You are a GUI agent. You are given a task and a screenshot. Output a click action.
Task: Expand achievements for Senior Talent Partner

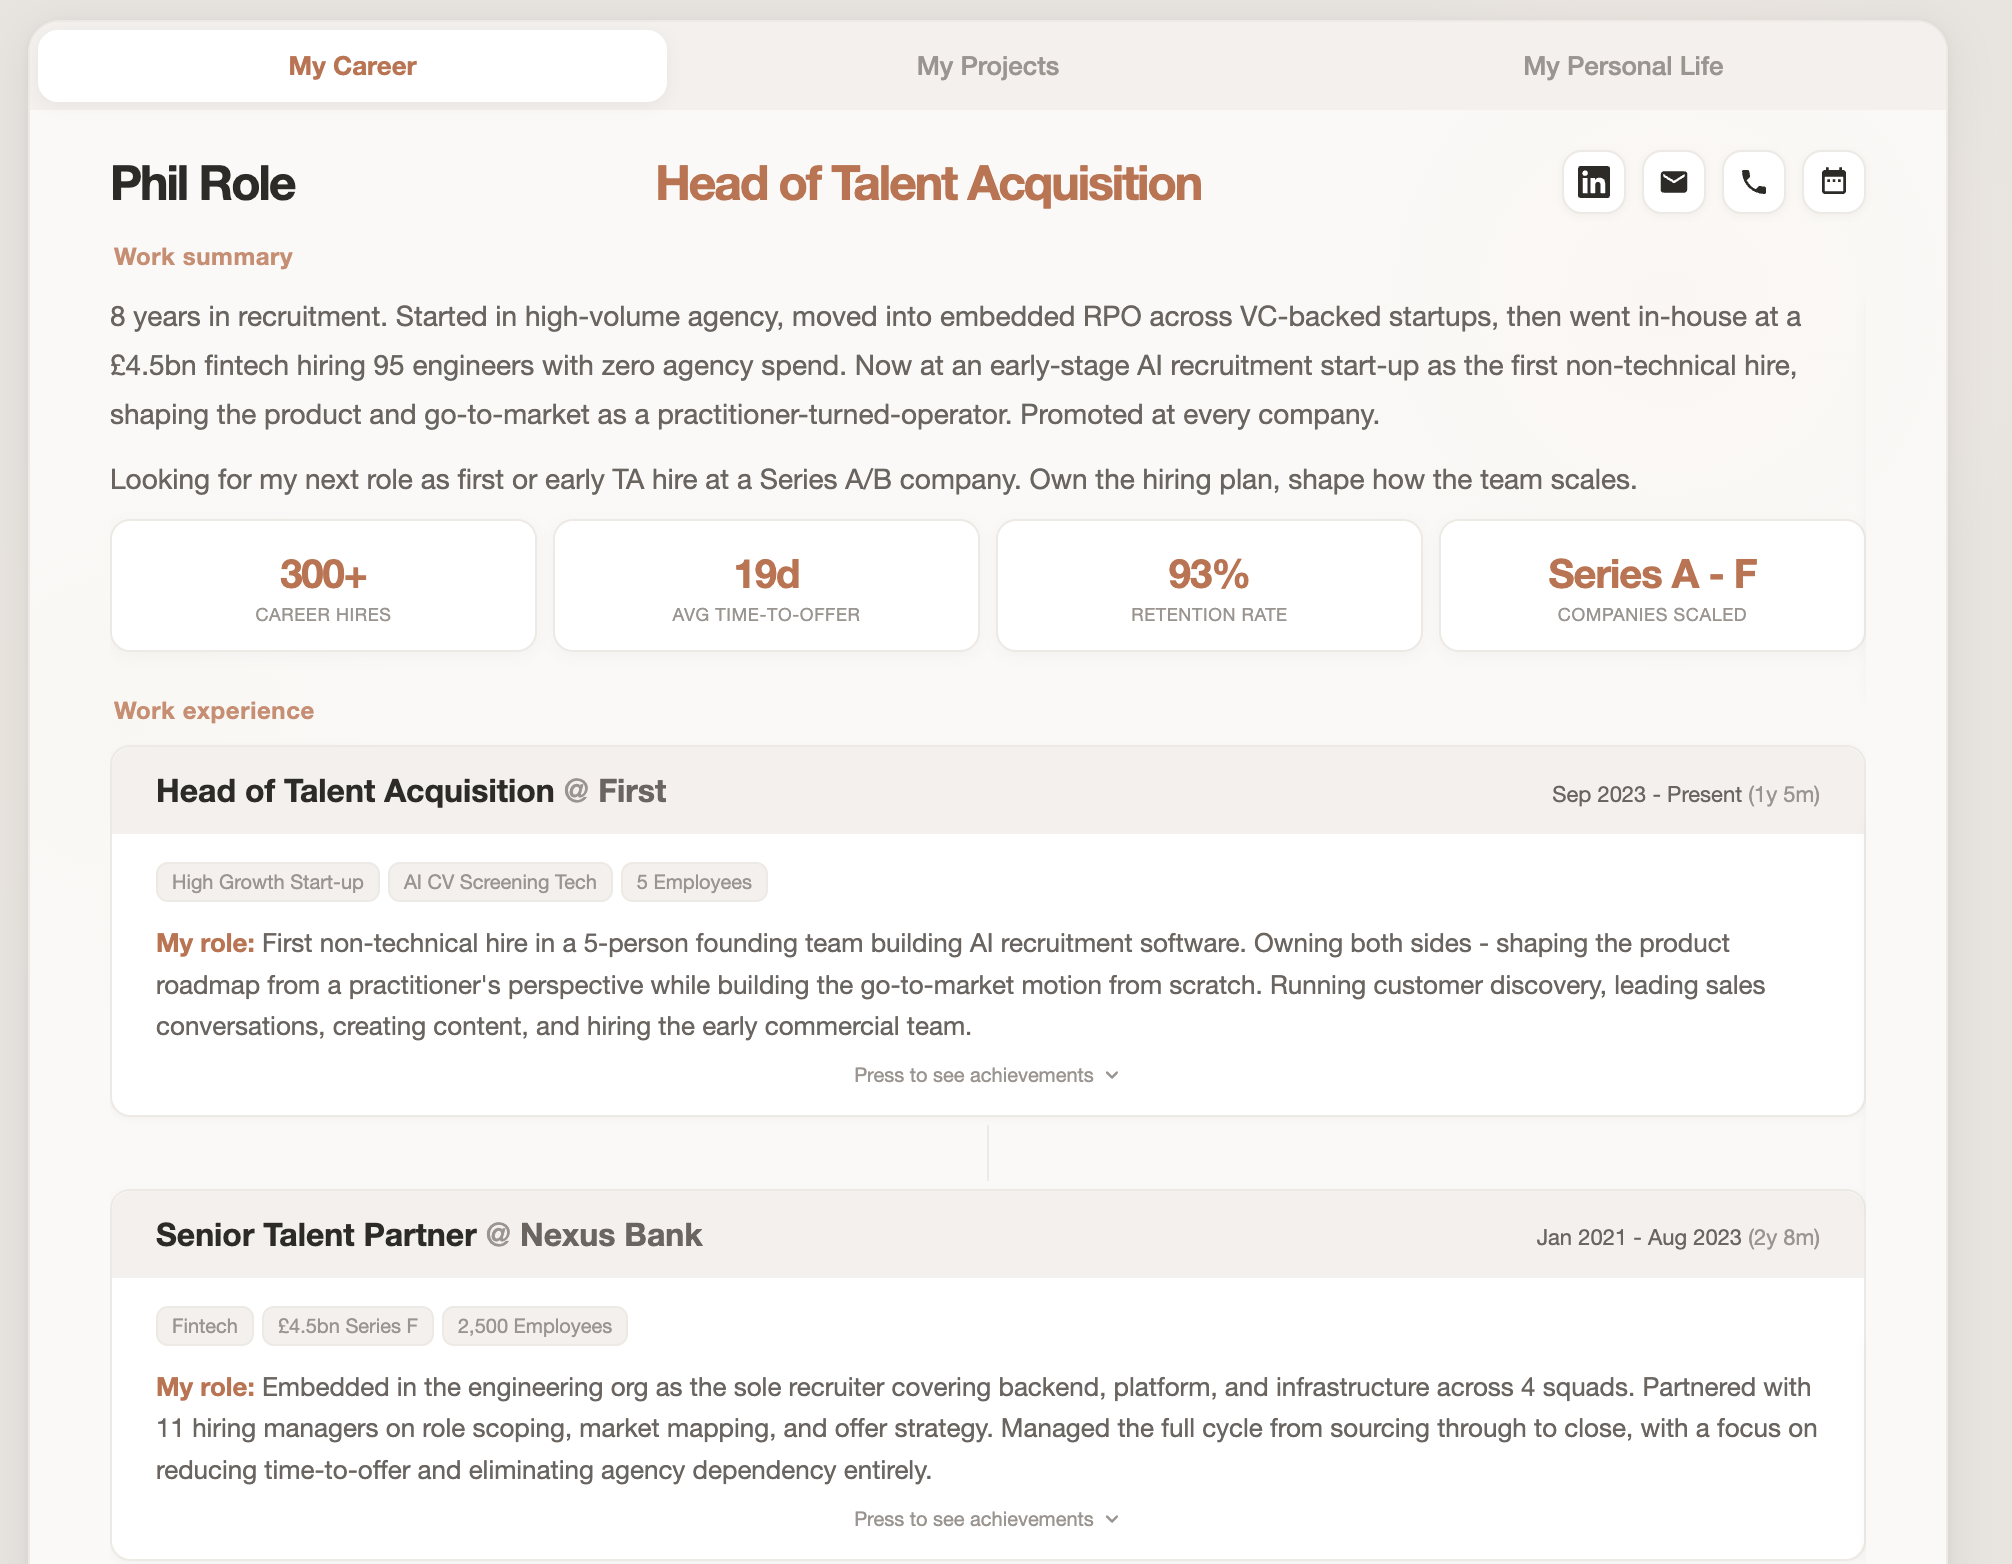(986, 1519)
